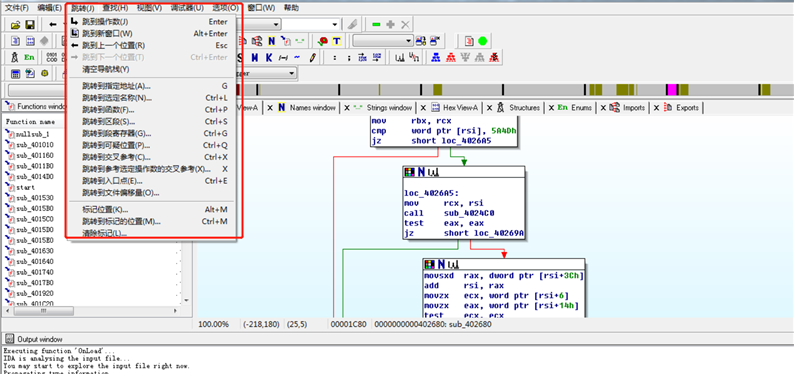This screenshot has width=794, height=374.
Task: Click color icon in loc_4026A5 node header
Action: 409,173
